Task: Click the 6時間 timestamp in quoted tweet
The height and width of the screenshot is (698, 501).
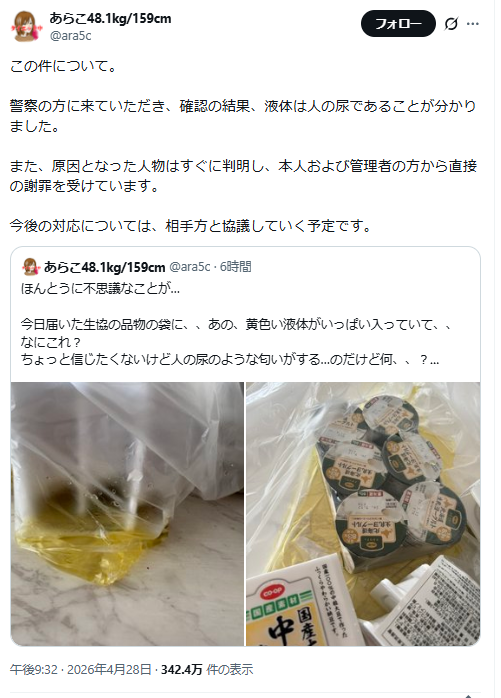Action: coord(236,267)
